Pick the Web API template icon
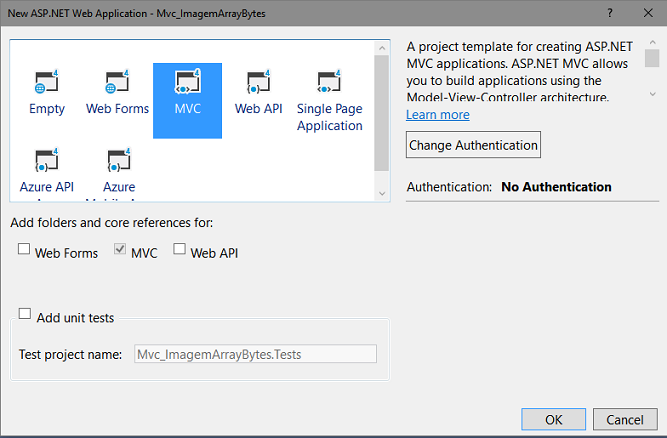This screenshot has height=438, width=667. tap(258, 81)
